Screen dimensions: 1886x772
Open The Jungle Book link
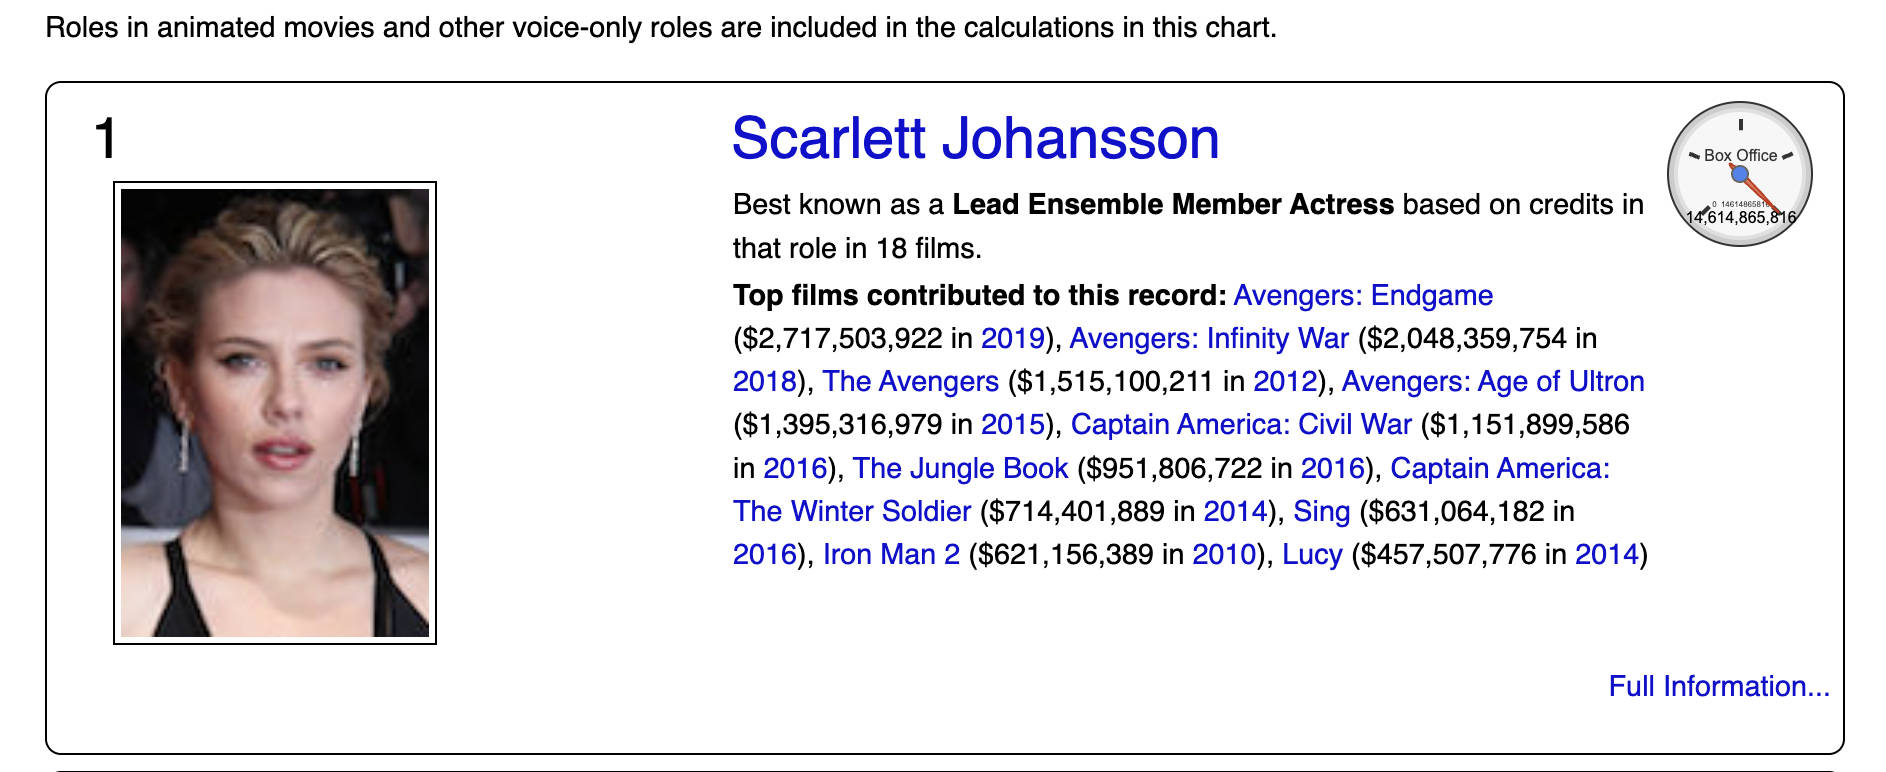click(961, 468)
